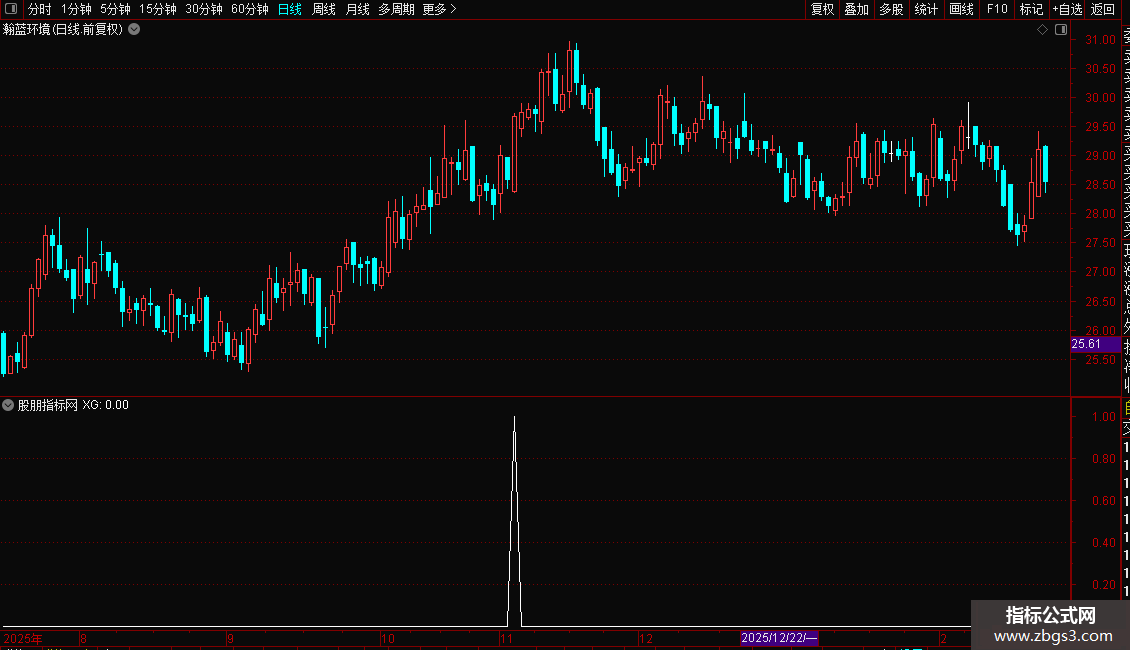Open F10 company info
Image resolution: width=1130 pixels, height=650 pixels.
pyautogui.click(x=997, y=9)
